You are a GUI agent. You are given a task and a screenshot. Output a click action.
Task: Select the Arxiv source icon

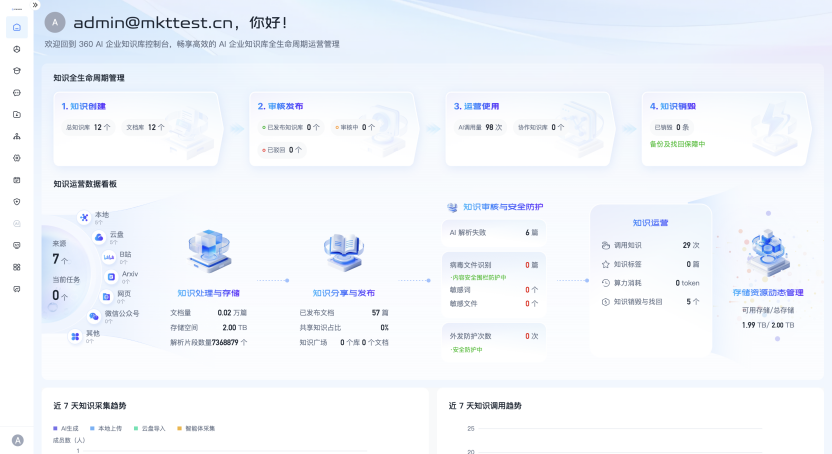click(x=111, y=276)
